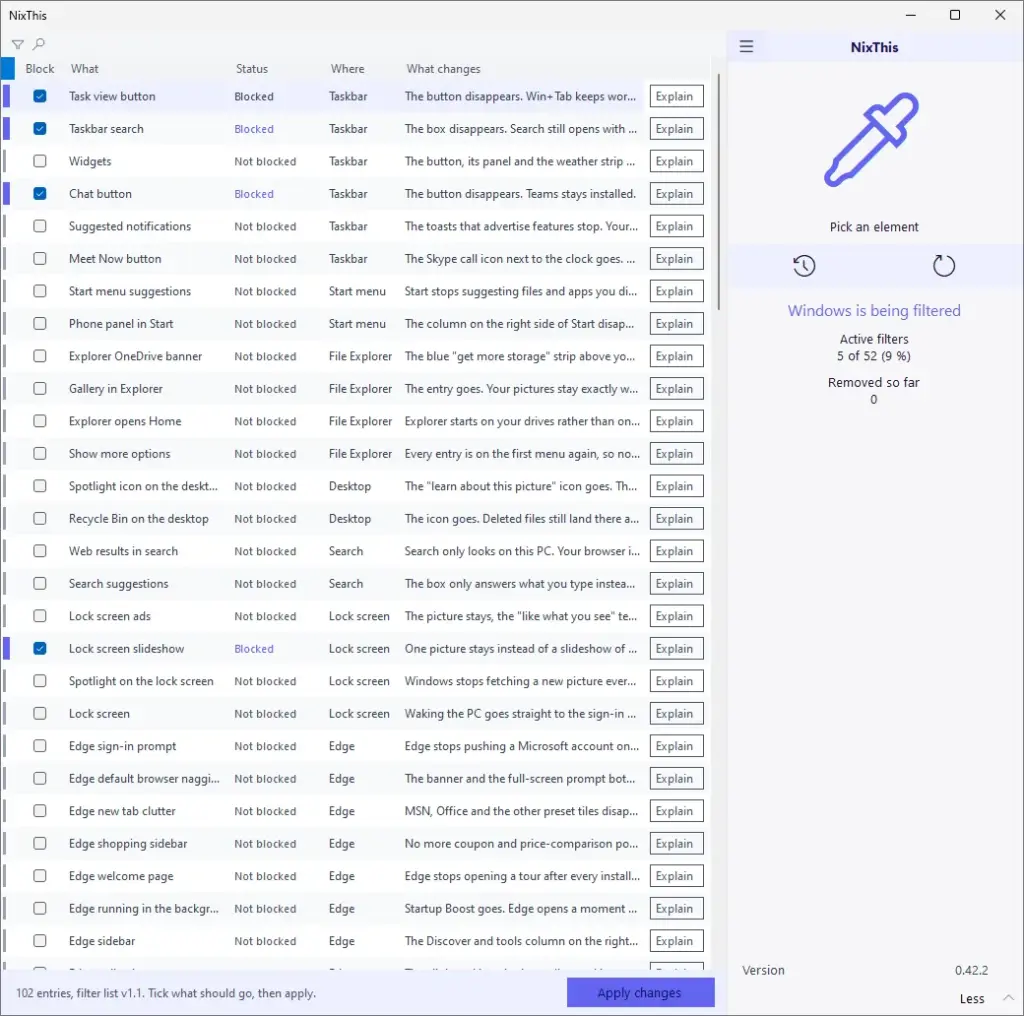Image resolution: width=1024 pixels, height=1016 pixels.
Task: Uncheck the Task view button checkbox
Action: (40, 96)
